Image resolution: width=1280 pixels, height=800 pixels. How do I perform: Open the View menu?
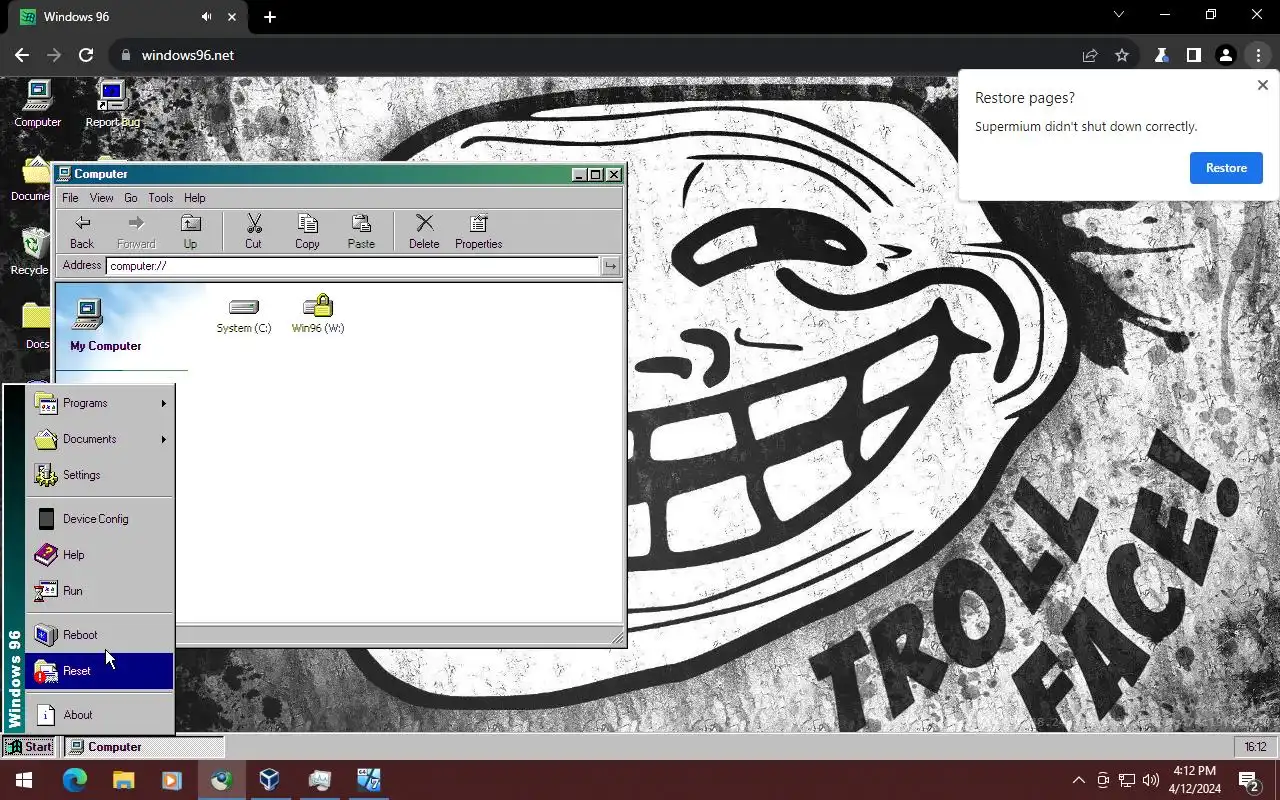102,198
